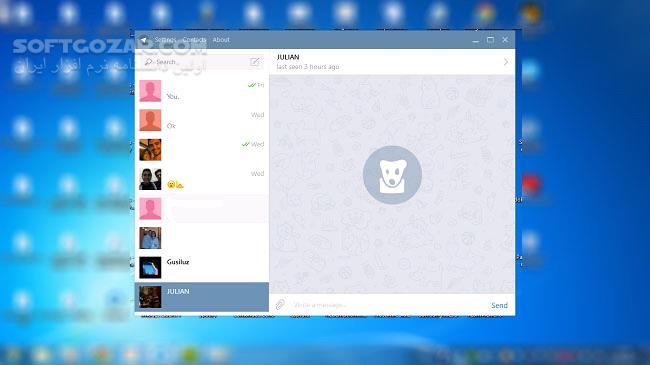Screen dimensions: 650x365
Task: Click the Telegram paper plane logo
Action: [143, 40]
